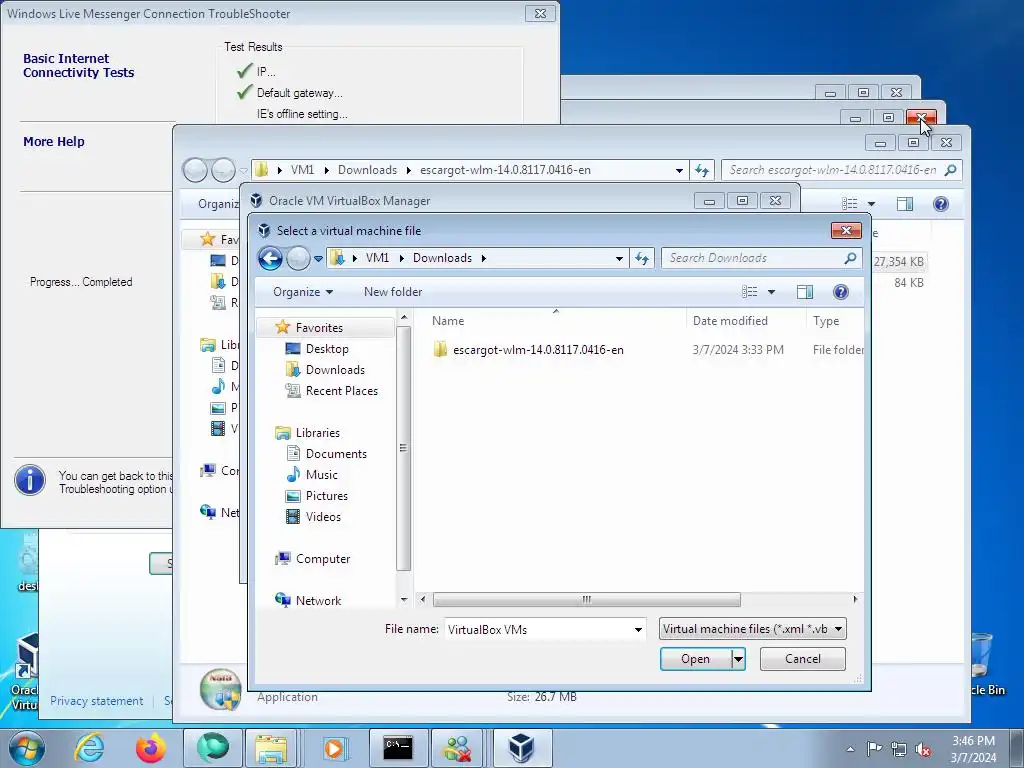Switch to VirtualBox taskbar icon

click(x=520, y=748)
